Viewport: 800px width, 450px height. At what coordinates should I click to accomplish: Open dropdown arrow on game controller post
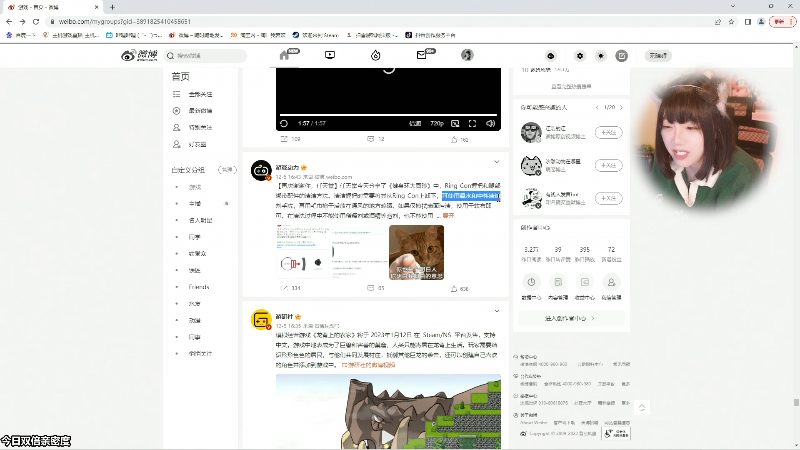tap(496, 162)
